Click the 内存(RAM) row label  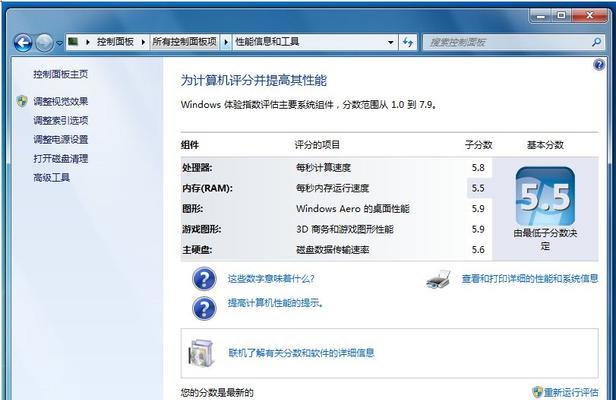[x=207, y=188]
